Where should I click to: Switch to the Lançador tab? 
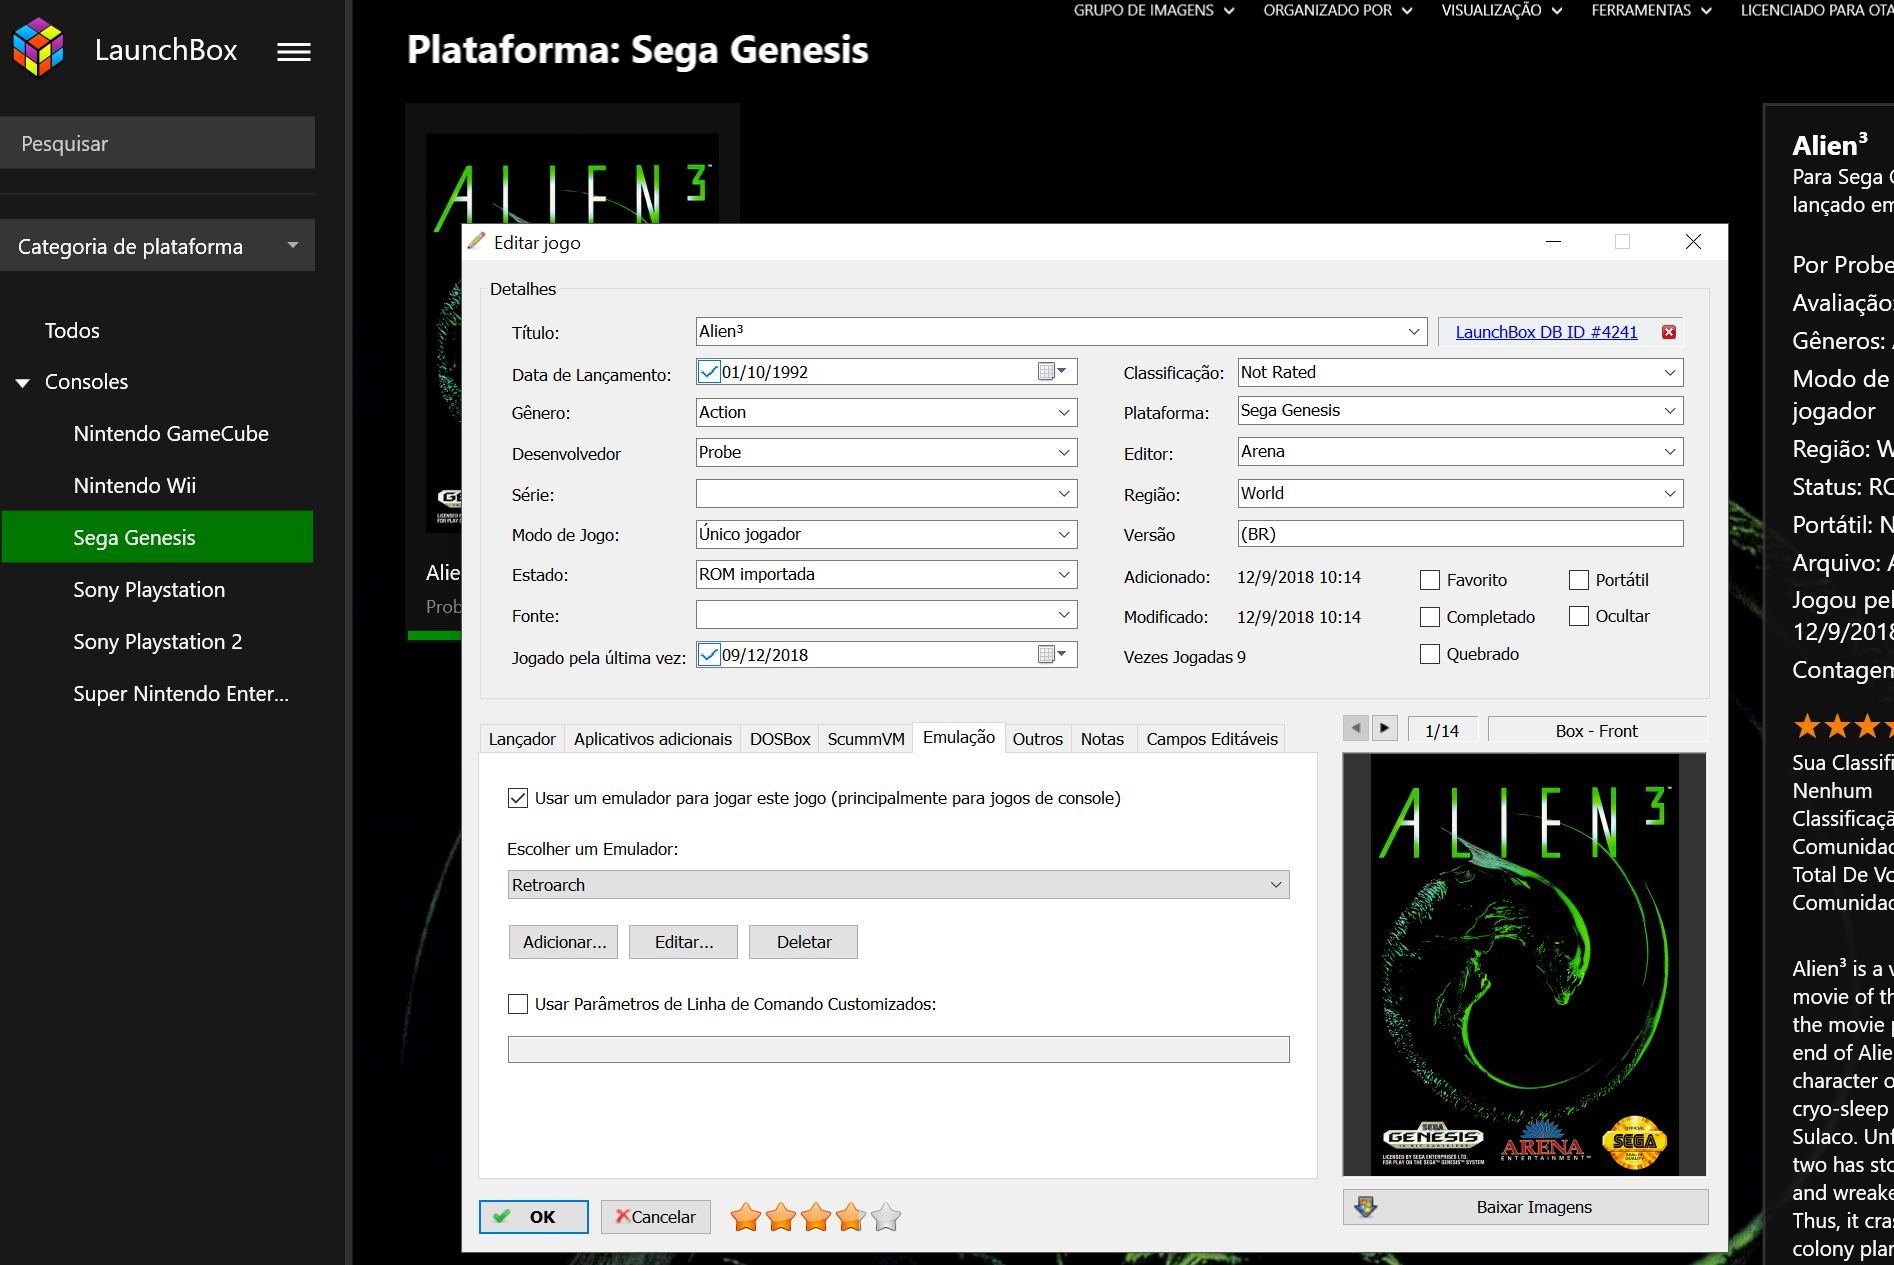coord(522,739)
